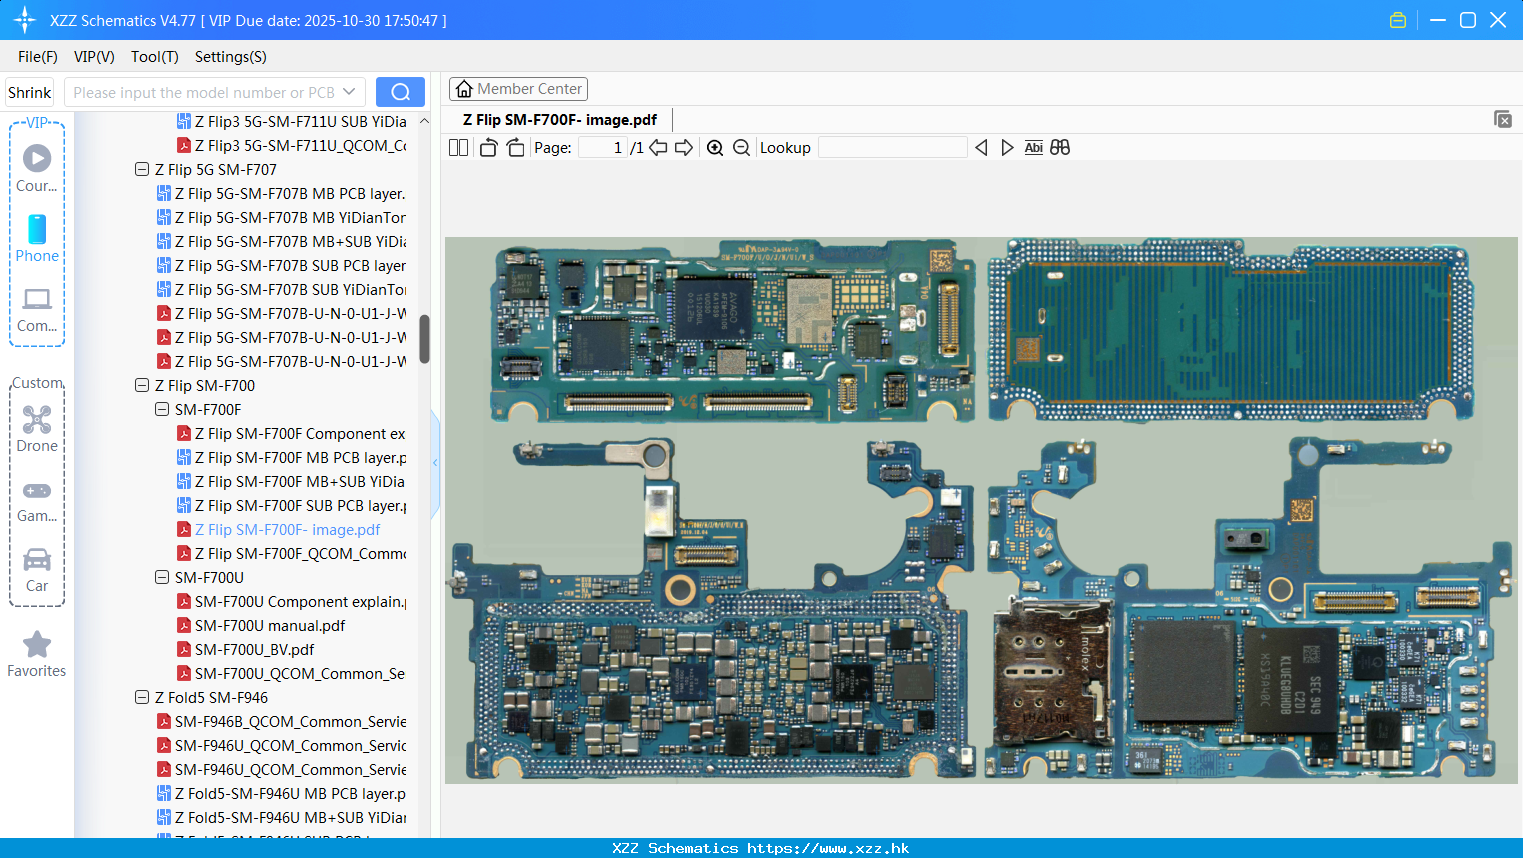Screen dimensions: 1523x858
Task: Open Z Flip SM-F700F SUB PCB layer file
Action: tap(291, 506)
